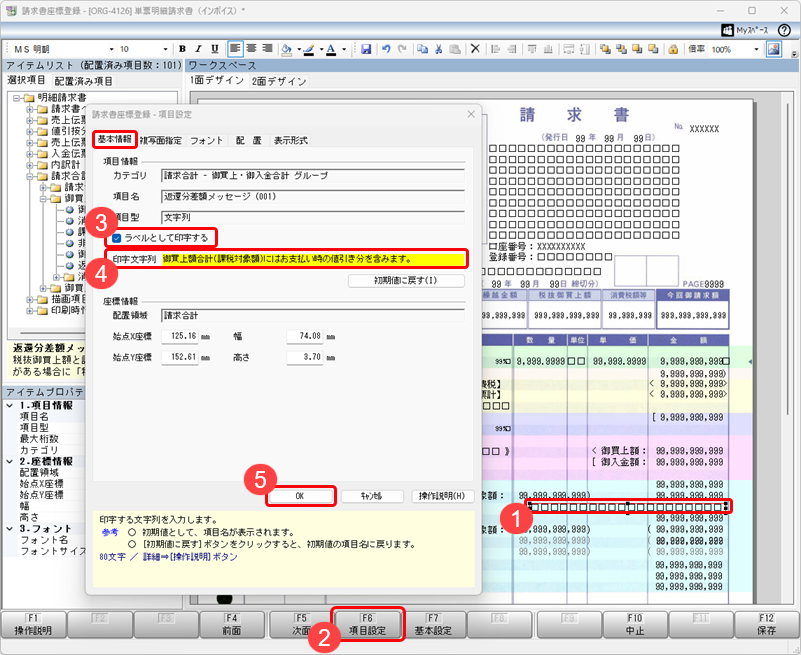Screen dimensions: 801x655
Task: Uncheck ラベルとして印字する checkbox
Action: [117, 238]
